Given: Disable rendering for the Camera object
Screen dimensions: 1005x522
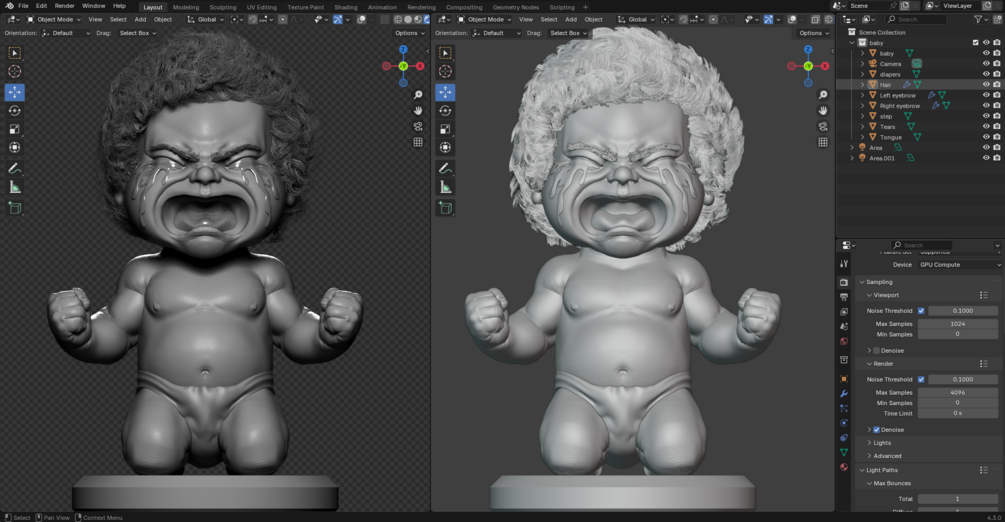Looking at the screenshot, I should (997, 63).
